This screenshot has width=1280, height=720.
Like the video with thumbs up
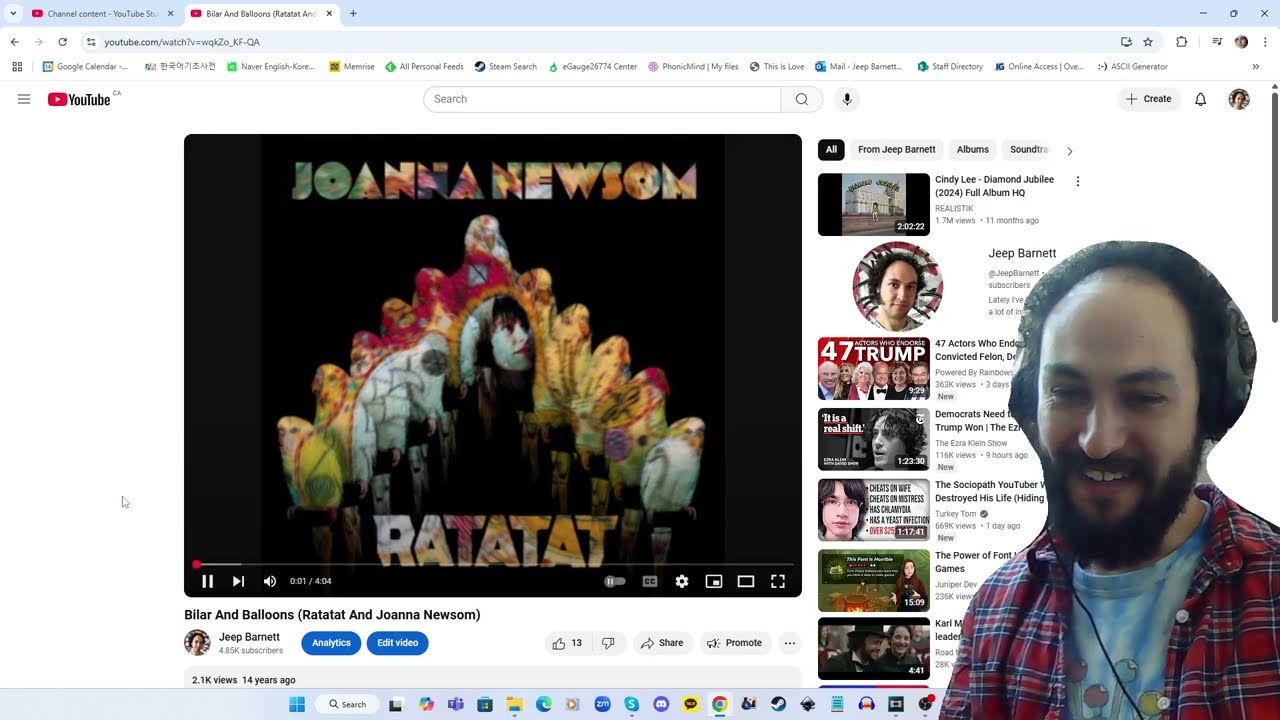[x=567, y=643]
